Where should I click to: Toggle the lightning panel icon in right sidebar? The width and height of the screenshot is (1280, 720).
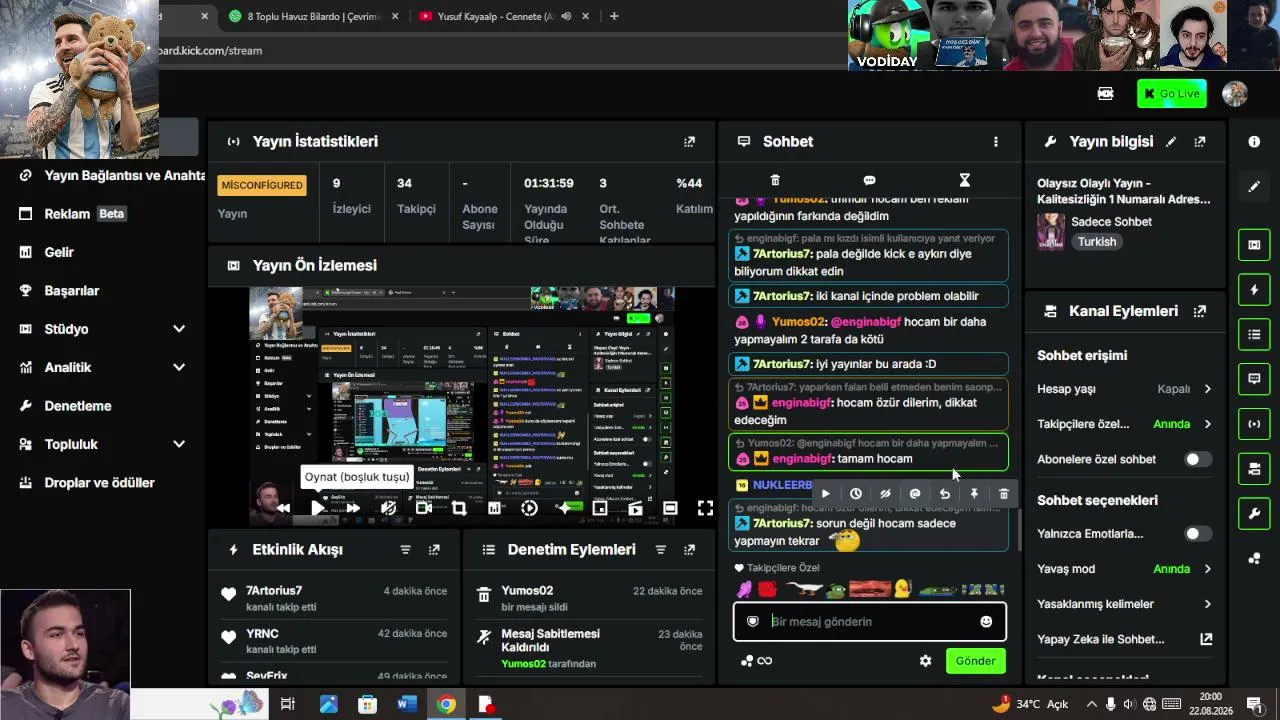(1254, 290)
